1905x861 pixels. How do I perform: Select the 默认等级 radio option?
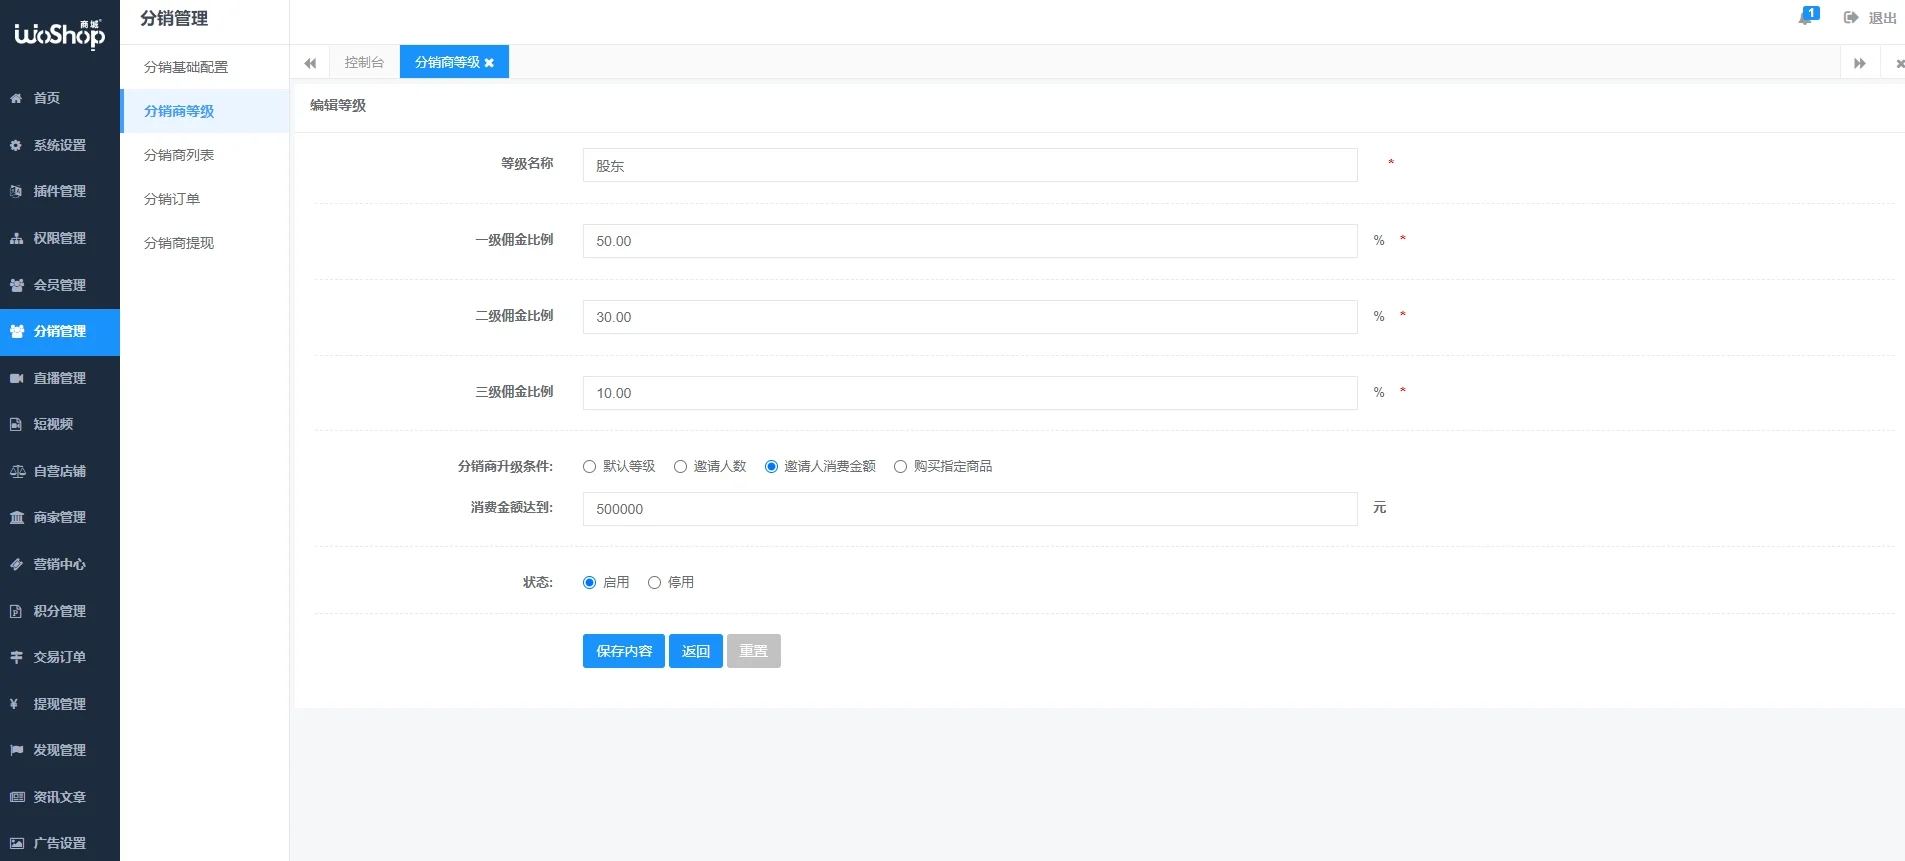(x=590, y=467)
